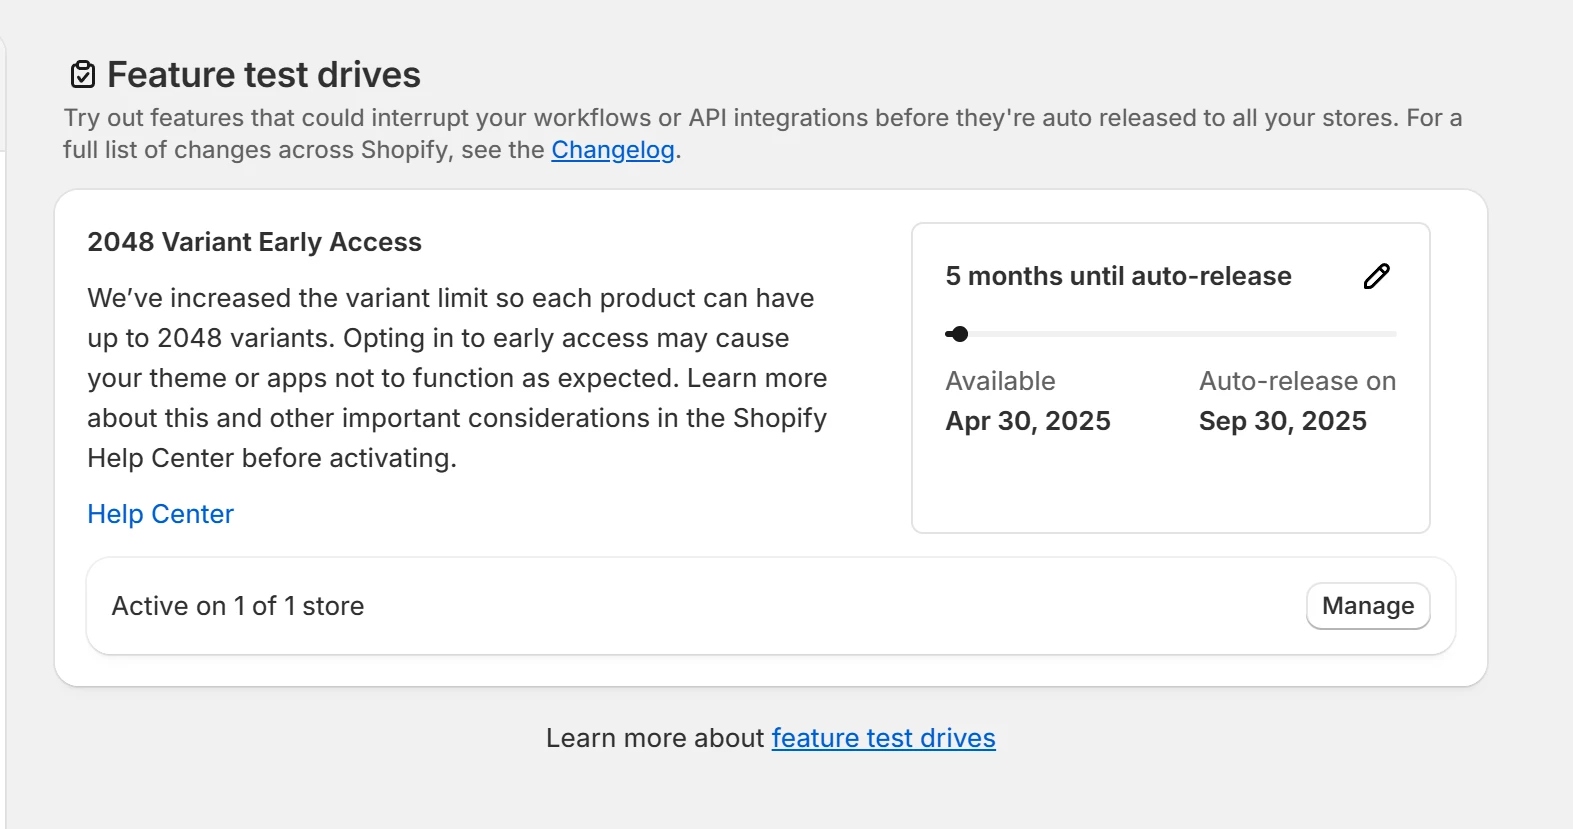Click the "Learn more about" footer text
This screenshot has height=829, width=1573.
tap(655, 738)
